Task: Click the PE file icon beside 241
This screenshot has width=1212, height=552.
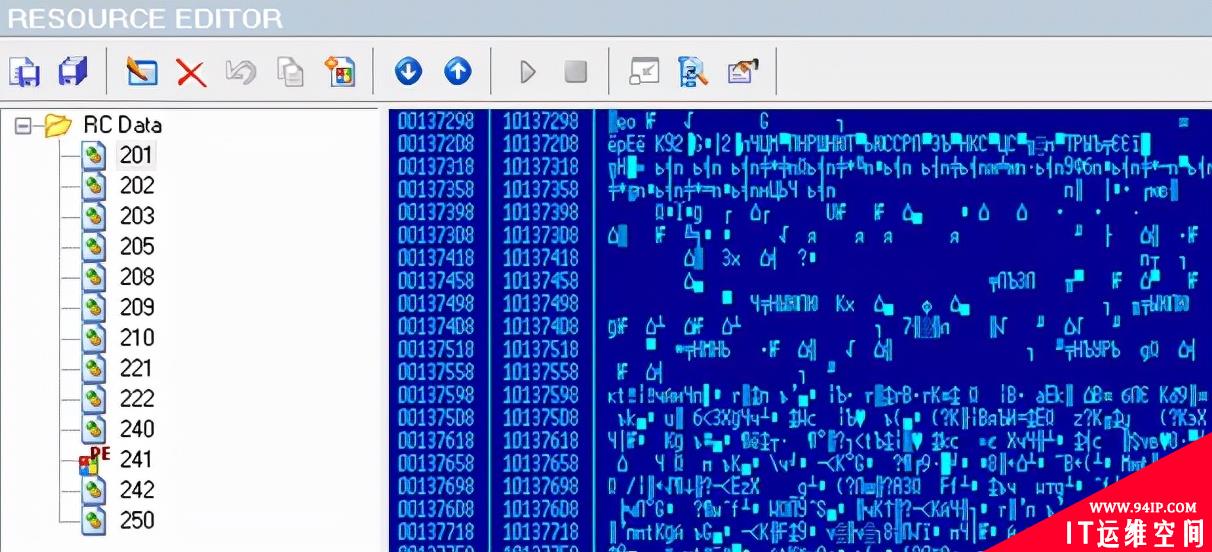Action: [93, 459]
